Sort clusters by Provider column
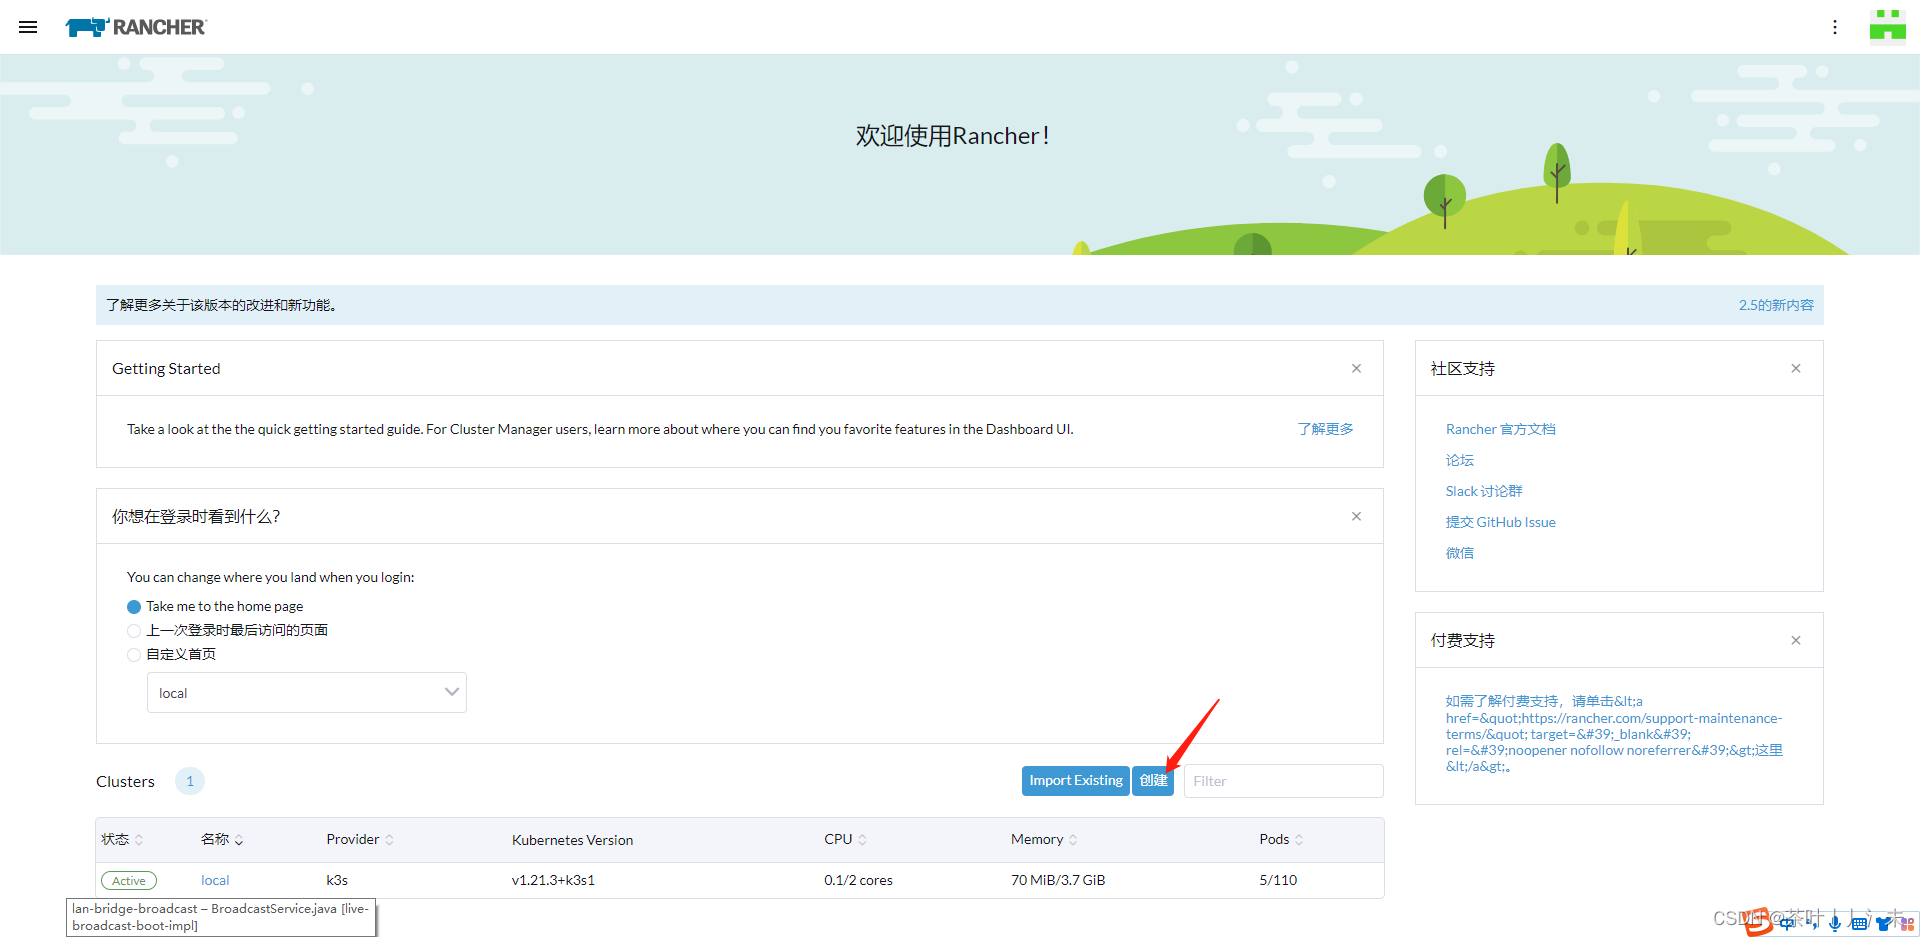The width and height of the screenshot is (1920, 937). point(360,840)
